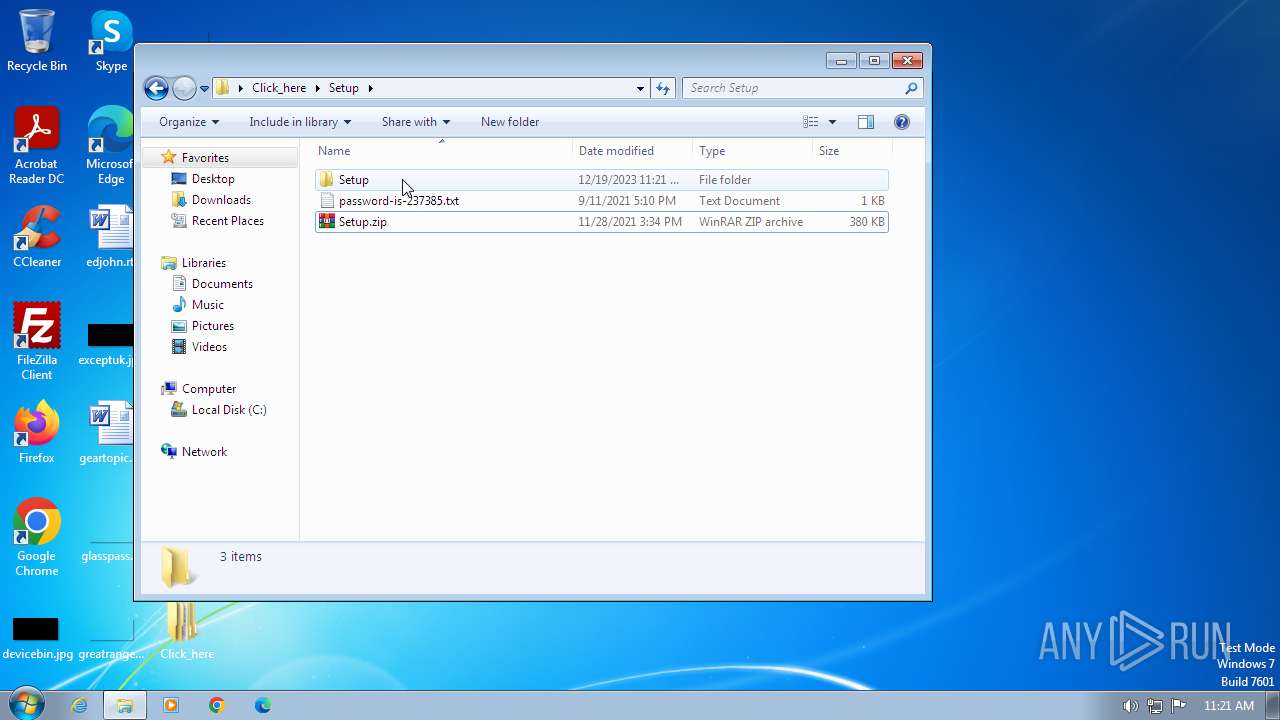Open Documents library
1280x720 pixels.
pos(222,284)
